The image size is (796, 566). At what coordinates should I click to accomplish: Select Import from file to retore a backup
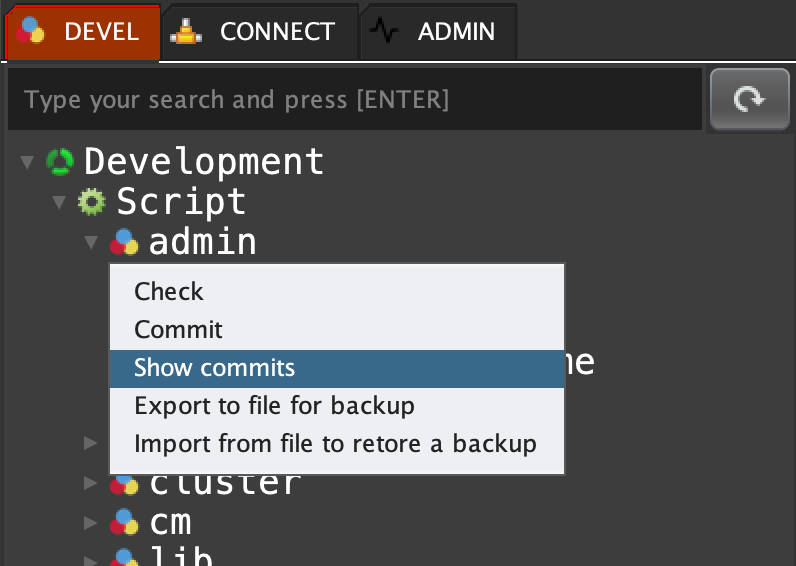click(335, 444)
